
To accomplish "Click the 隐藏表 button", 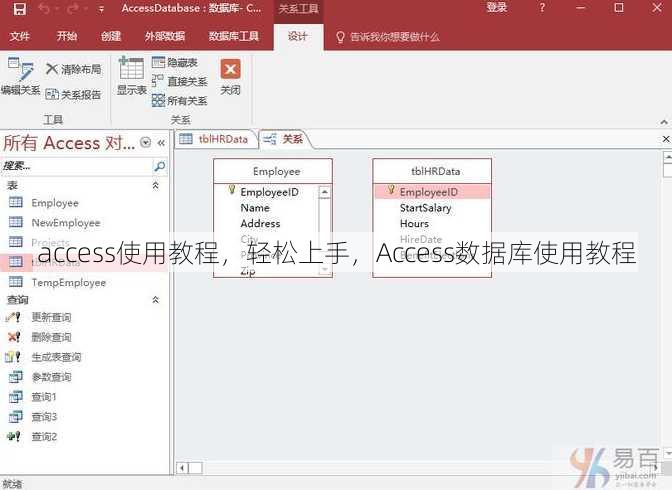I will 175,63.
